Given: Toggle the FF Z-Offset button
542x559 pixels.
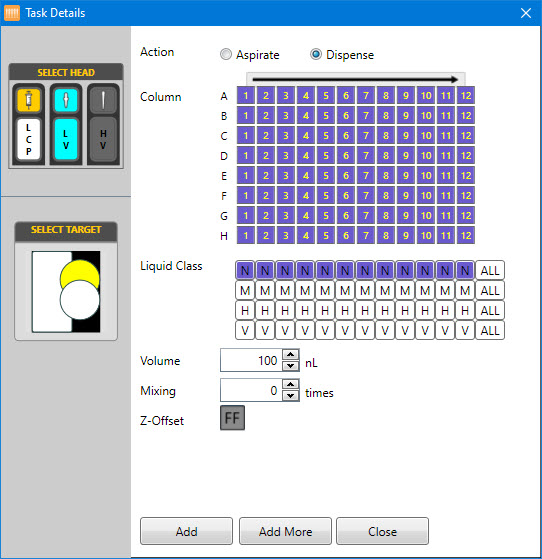Looking at the screenshot, I should (x=232, y=417).
